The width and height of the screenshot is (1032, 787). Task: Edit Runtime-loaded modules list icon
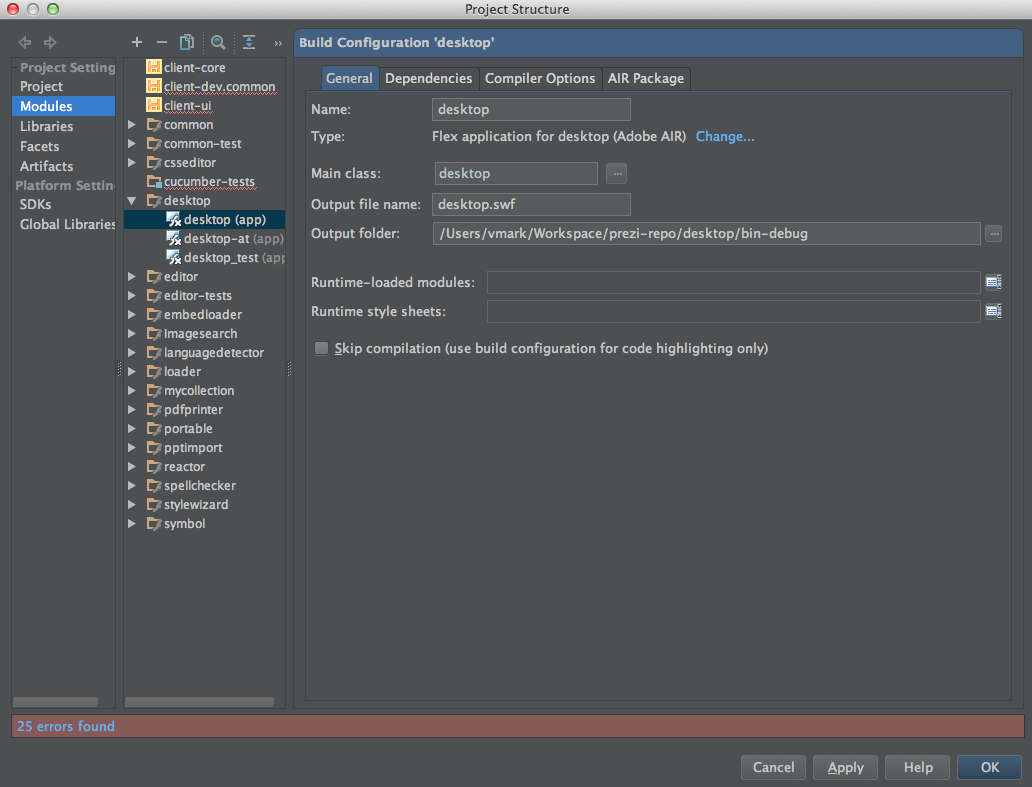(994, 282)
